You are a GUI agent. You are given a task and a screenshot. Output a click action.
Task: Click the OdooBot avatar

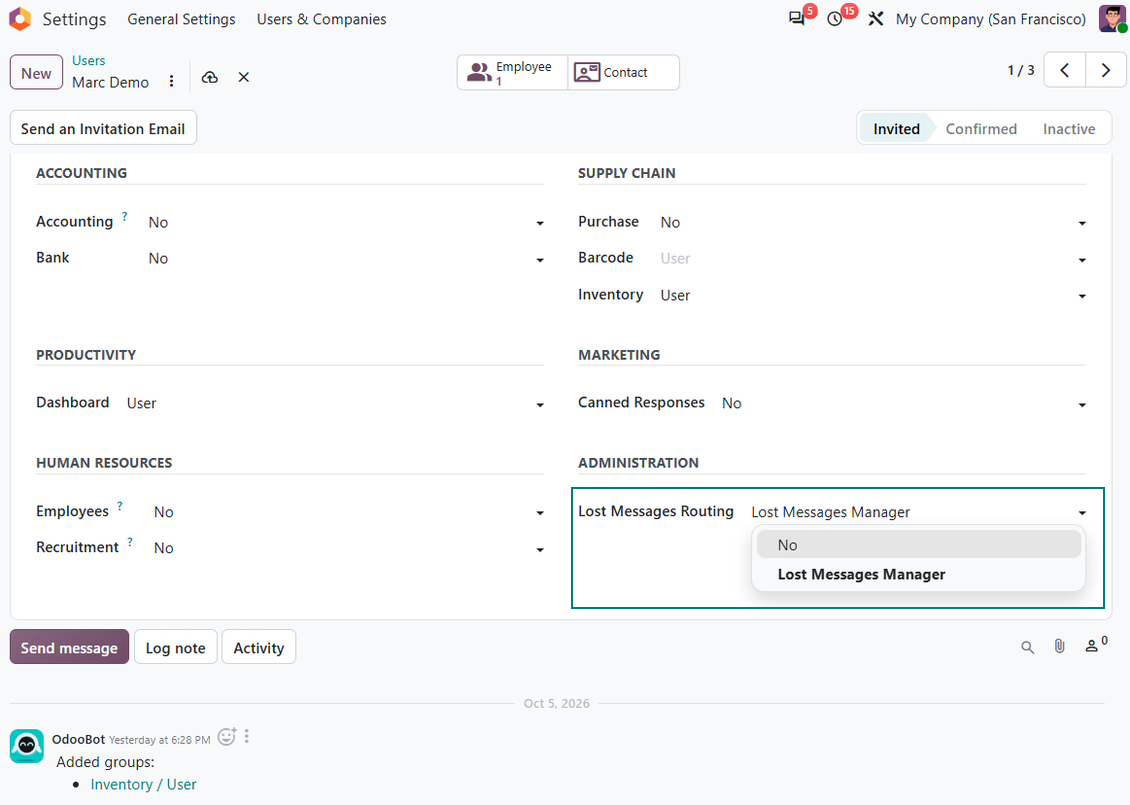(x=27, y=745)
